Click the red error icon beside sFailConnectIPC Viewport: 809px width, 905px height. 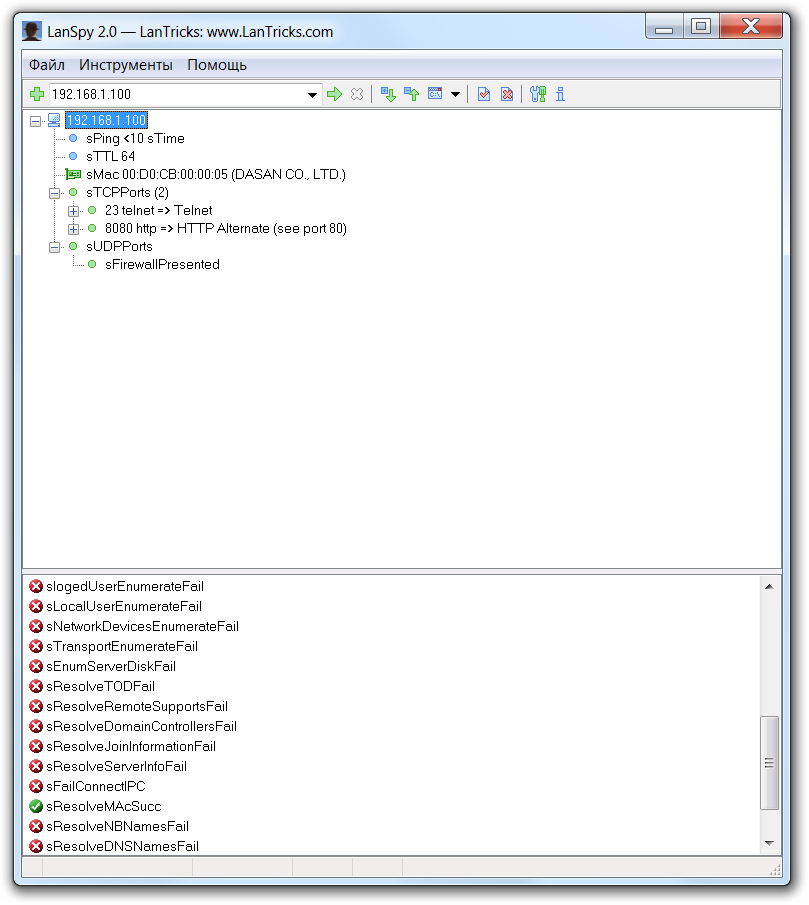click(36, 787)
